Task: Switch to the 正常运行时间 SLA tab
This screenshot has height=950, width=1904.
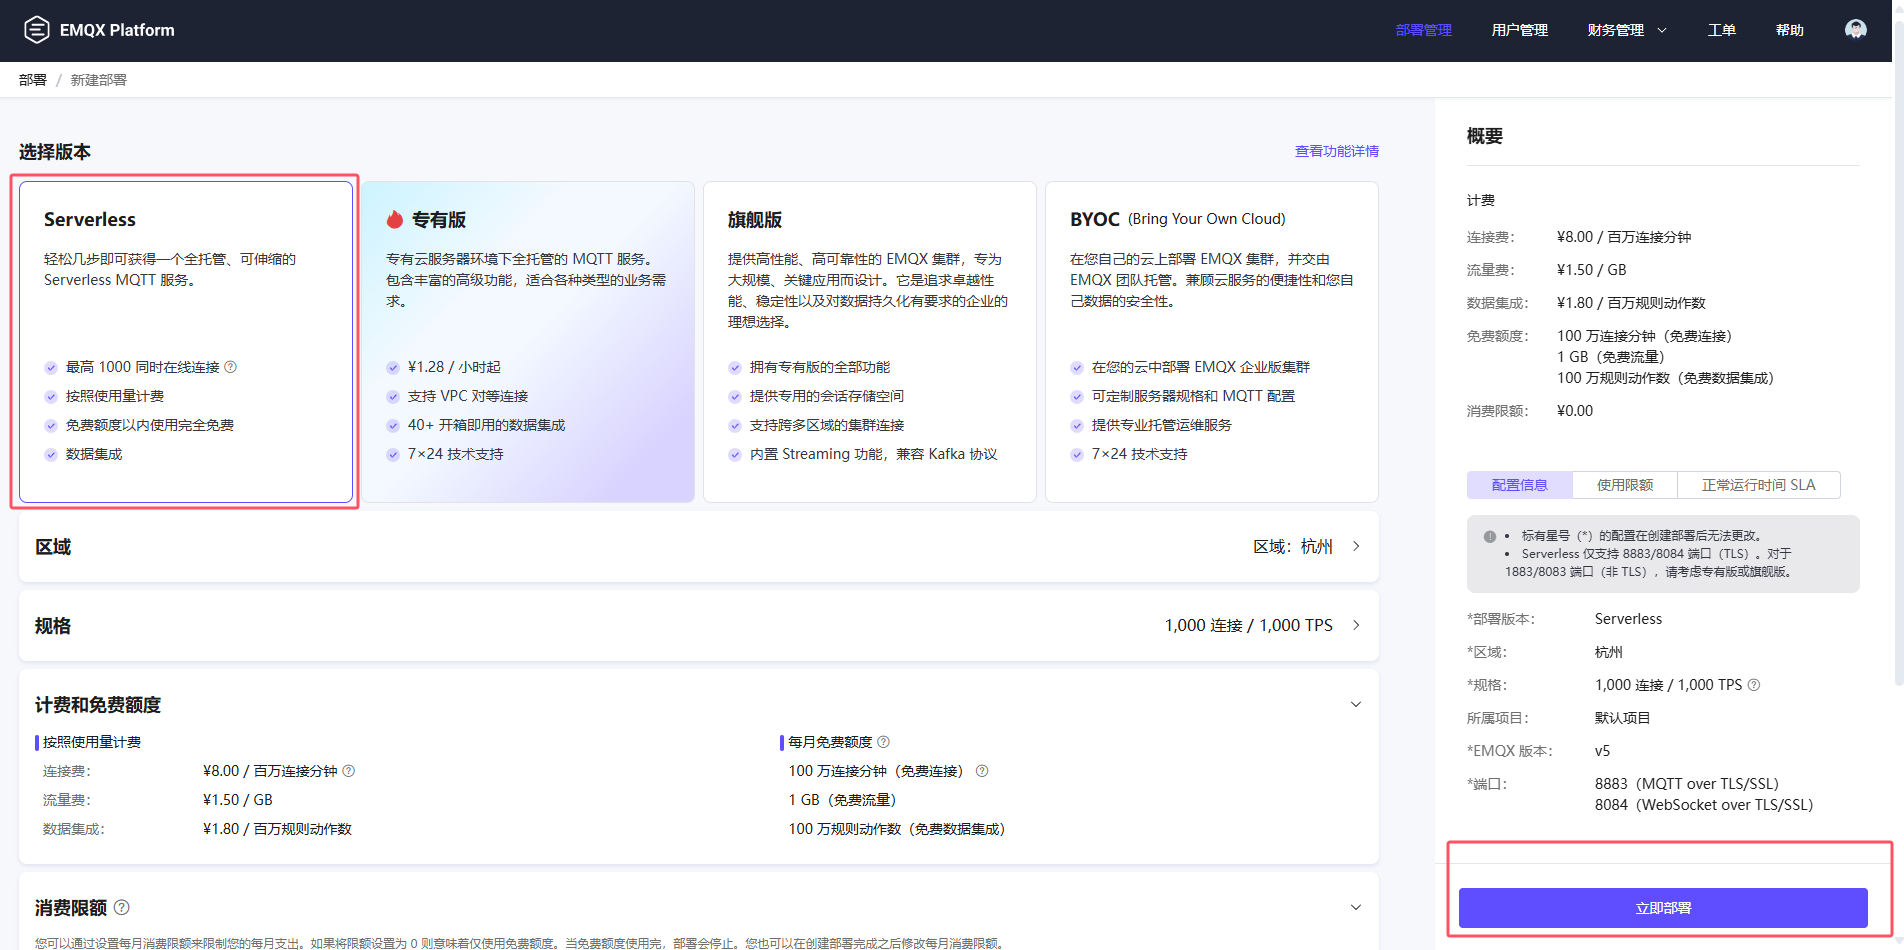Action: coord(1759,485)
